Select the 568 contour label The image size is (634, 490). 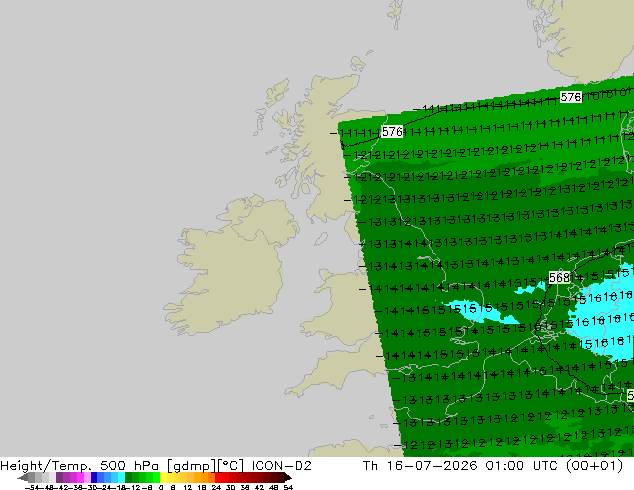point(560,277)
